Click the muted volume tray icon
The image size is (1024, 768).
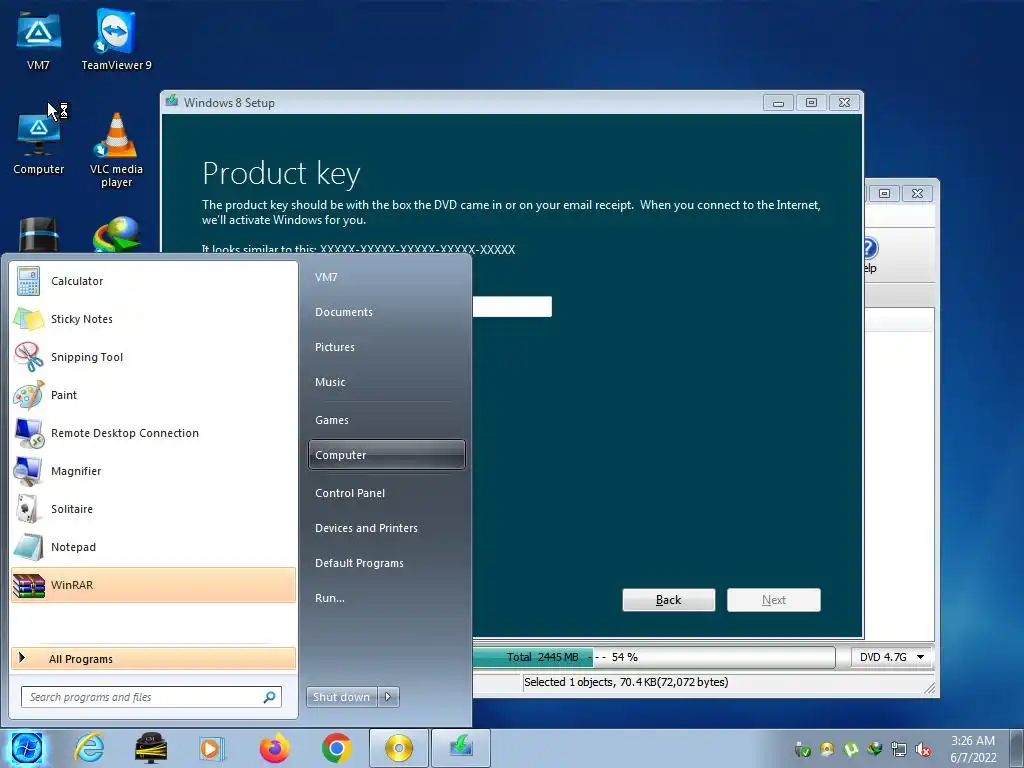coord(923,750)
